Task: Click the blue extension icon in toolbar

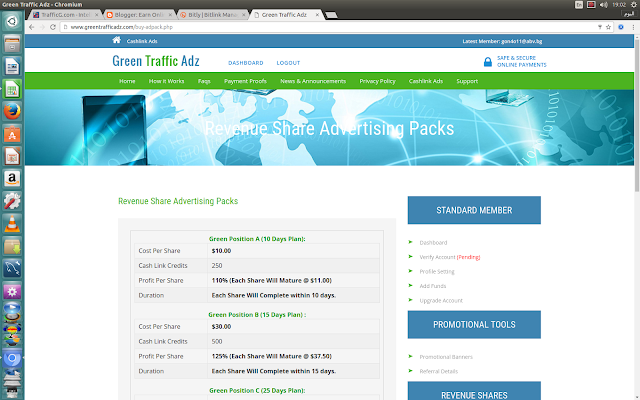Action: pyautogui.click(x=621, y=27)
